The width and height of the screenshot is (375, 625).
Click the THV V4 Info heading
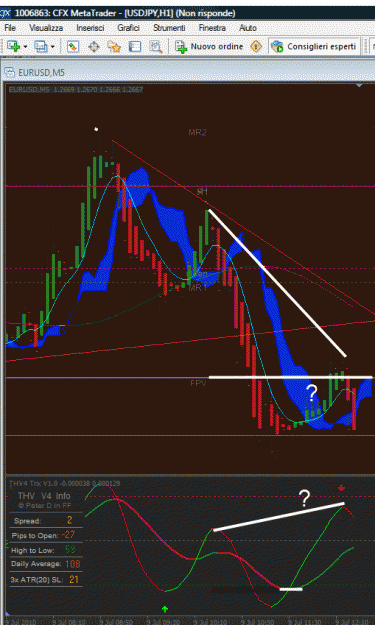click(x=44, y=496)
